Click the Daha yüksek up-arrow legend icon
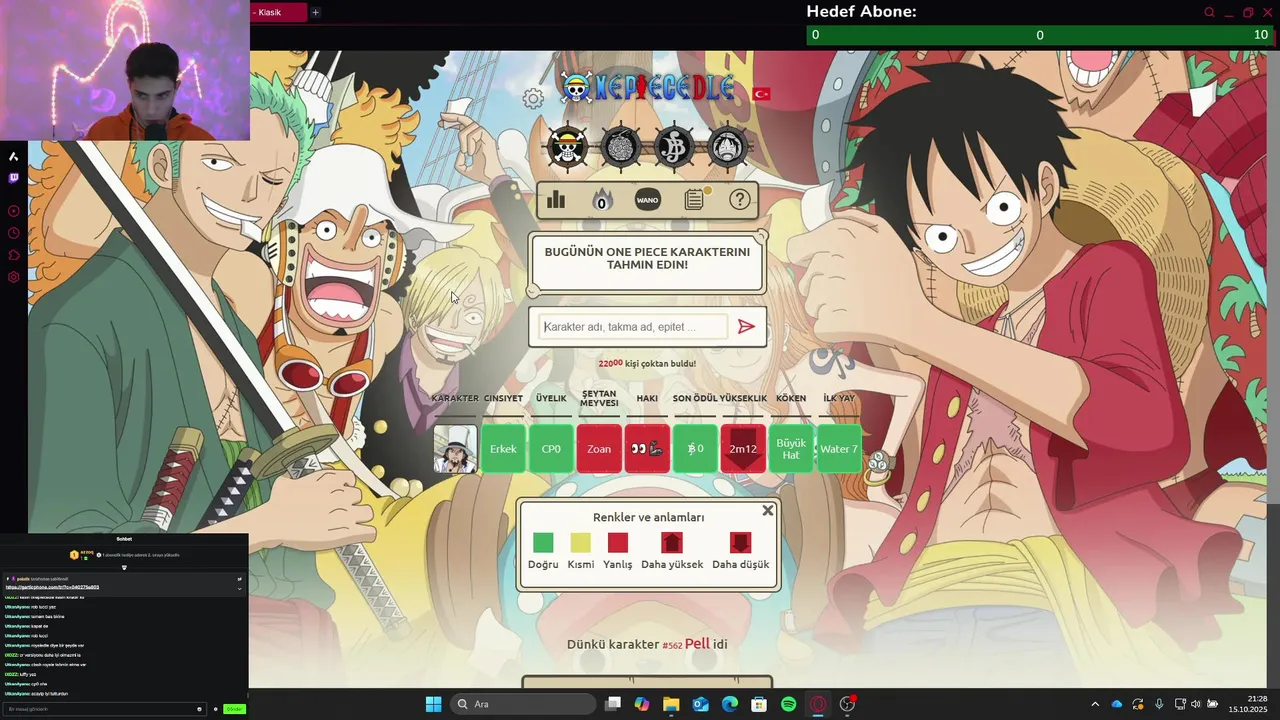This screenshot has width=1280, height=720. [x=672, y=542]
